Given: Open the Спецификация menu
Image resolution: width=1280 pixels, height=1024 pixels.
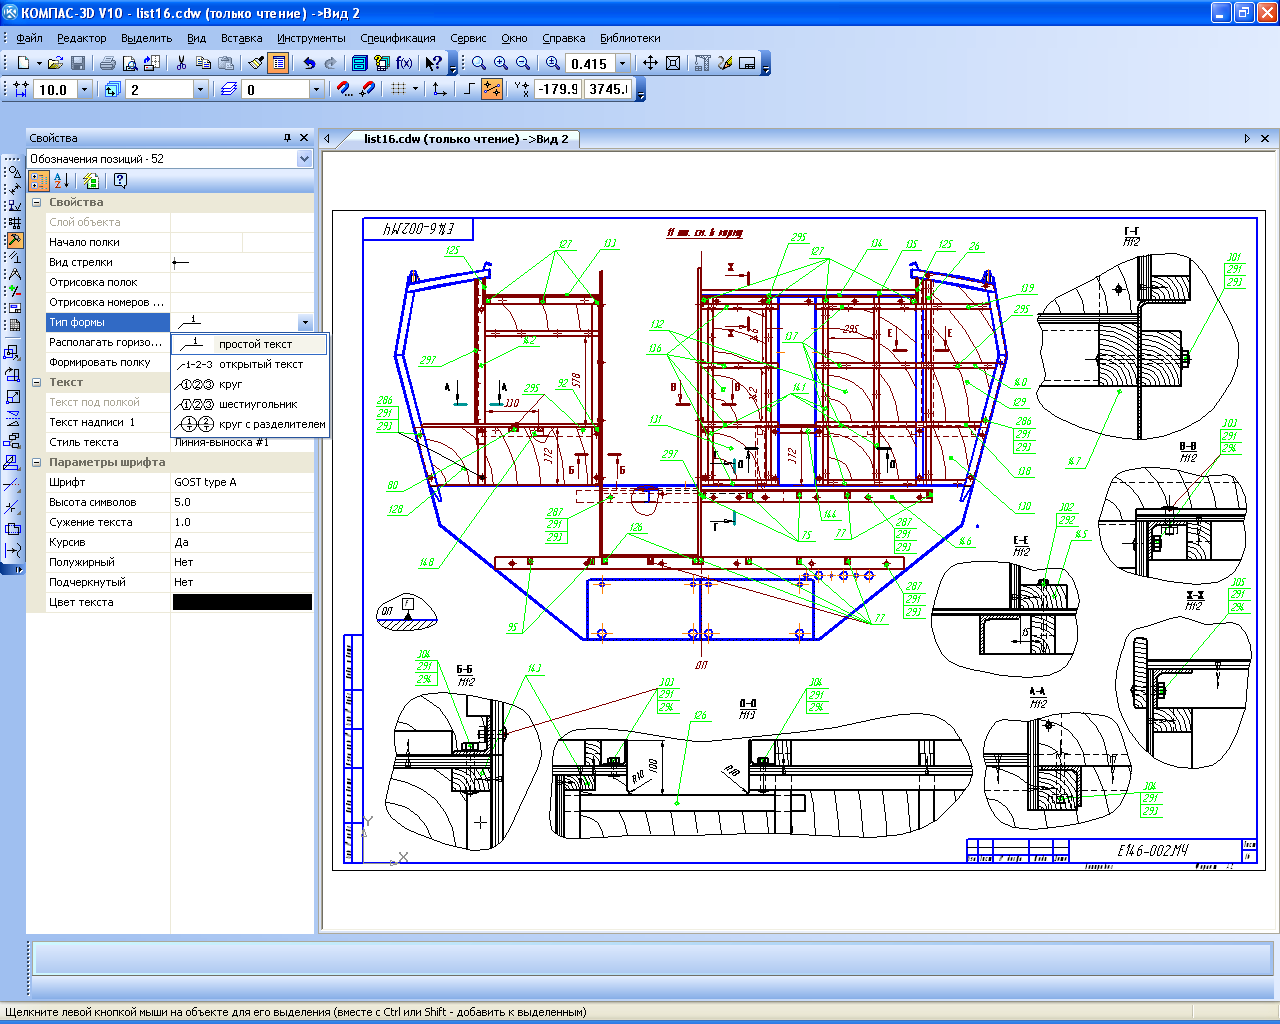Looking at the screenshot, I should pyautogui.click(x=398, y=38).
